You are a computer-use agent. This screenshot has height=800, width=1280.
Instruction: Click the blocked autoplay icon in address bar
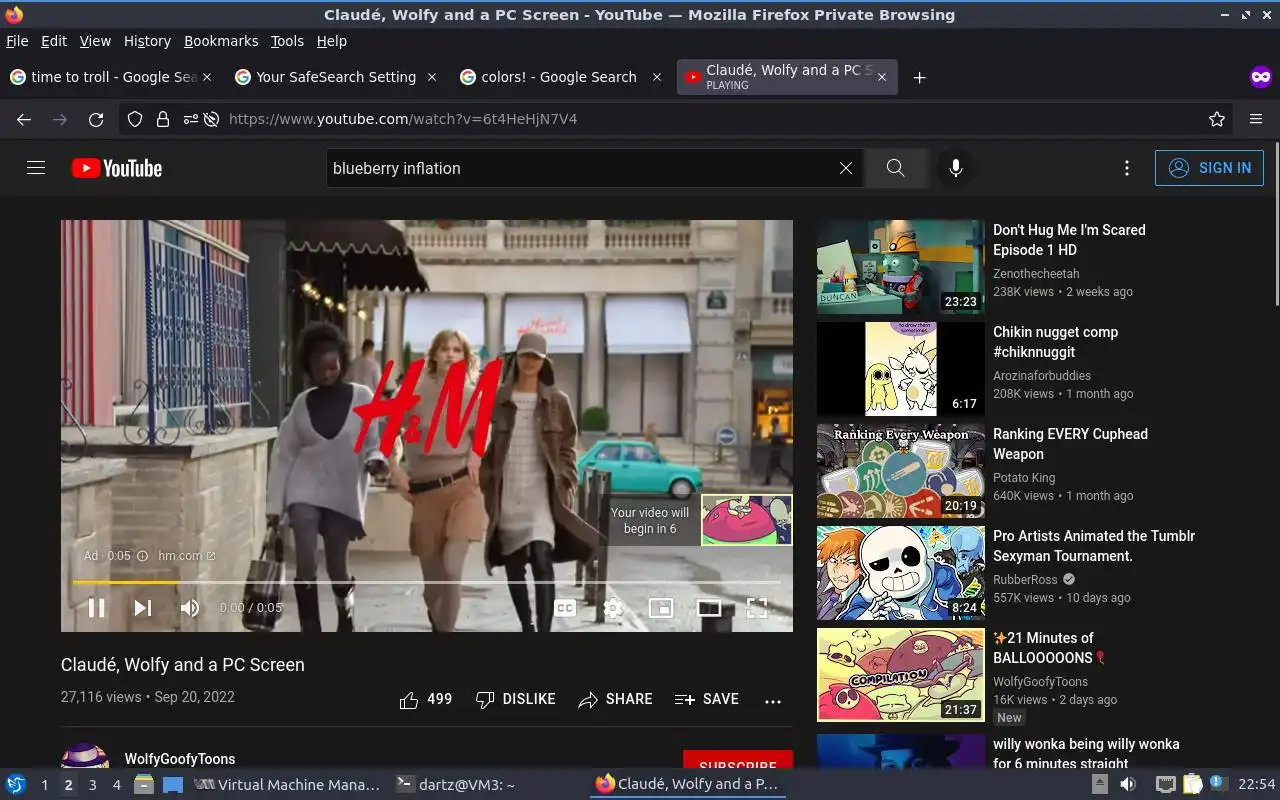click(211, 119)
